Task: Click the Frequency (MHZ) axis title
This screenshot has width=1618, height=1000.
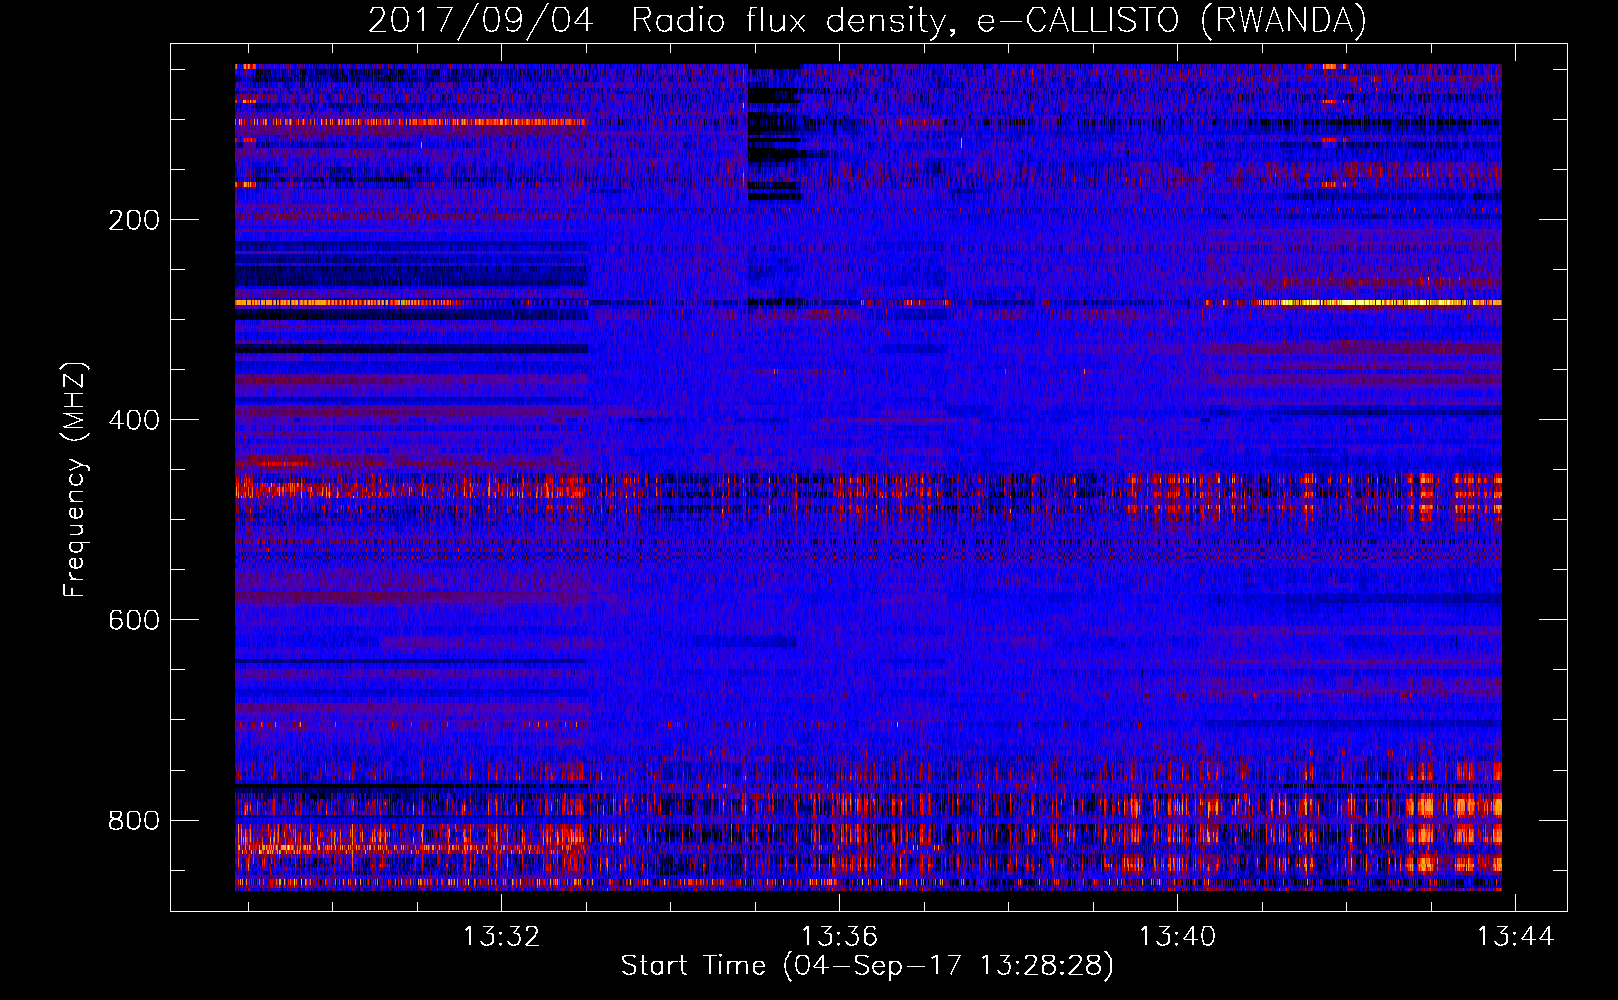Action: tap(75, 480)
